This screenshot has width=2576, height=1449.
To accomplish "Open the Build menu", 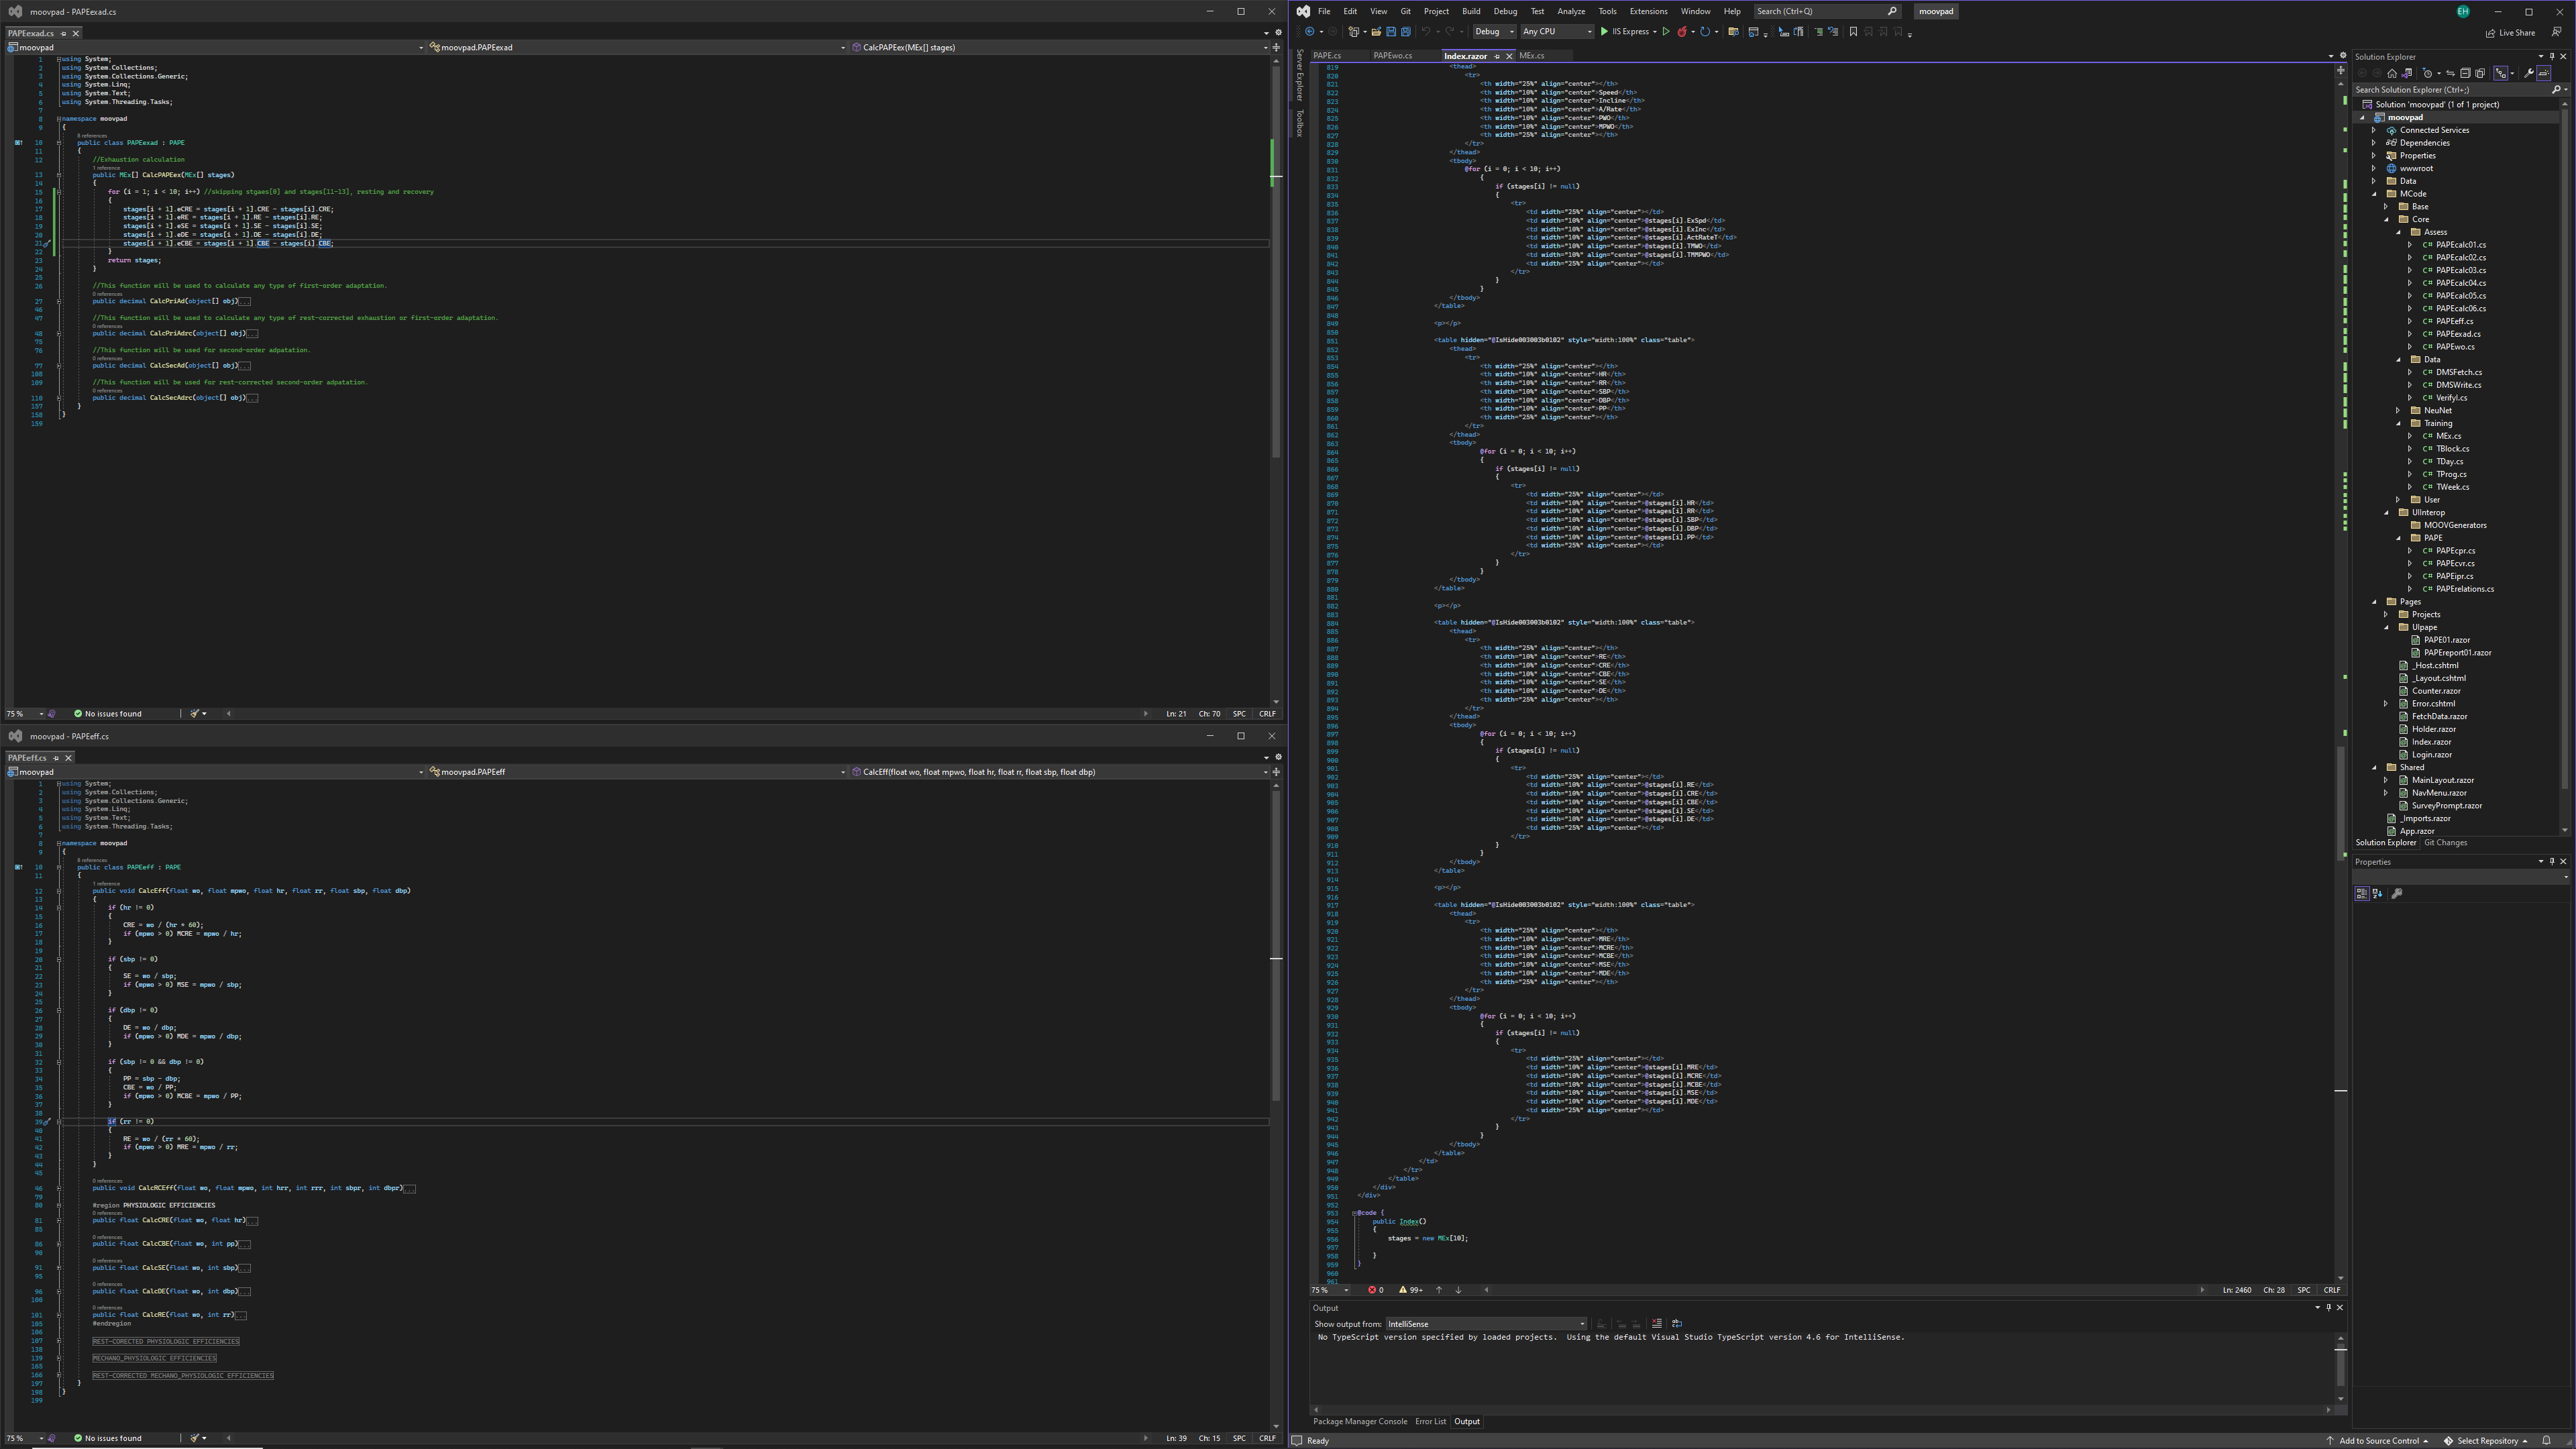I will pos(1470,12).
